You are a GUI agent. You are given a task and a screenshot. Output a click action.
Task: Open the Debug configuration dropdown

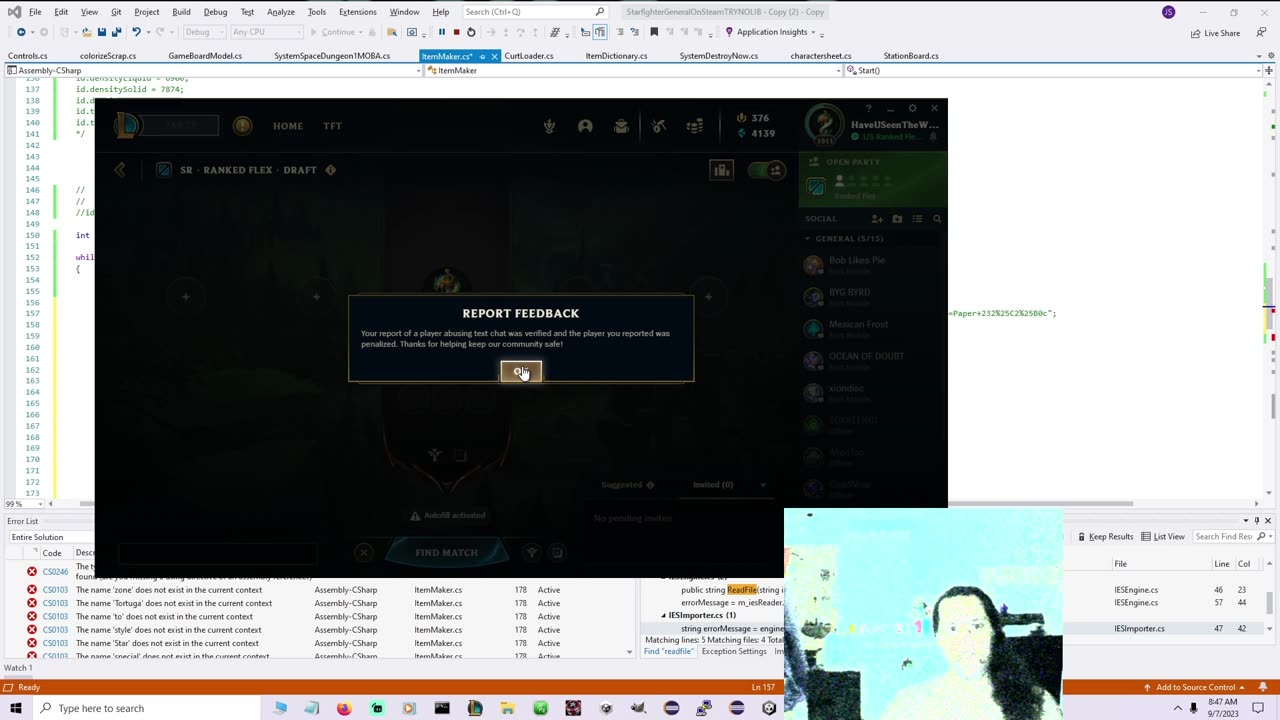203,32
